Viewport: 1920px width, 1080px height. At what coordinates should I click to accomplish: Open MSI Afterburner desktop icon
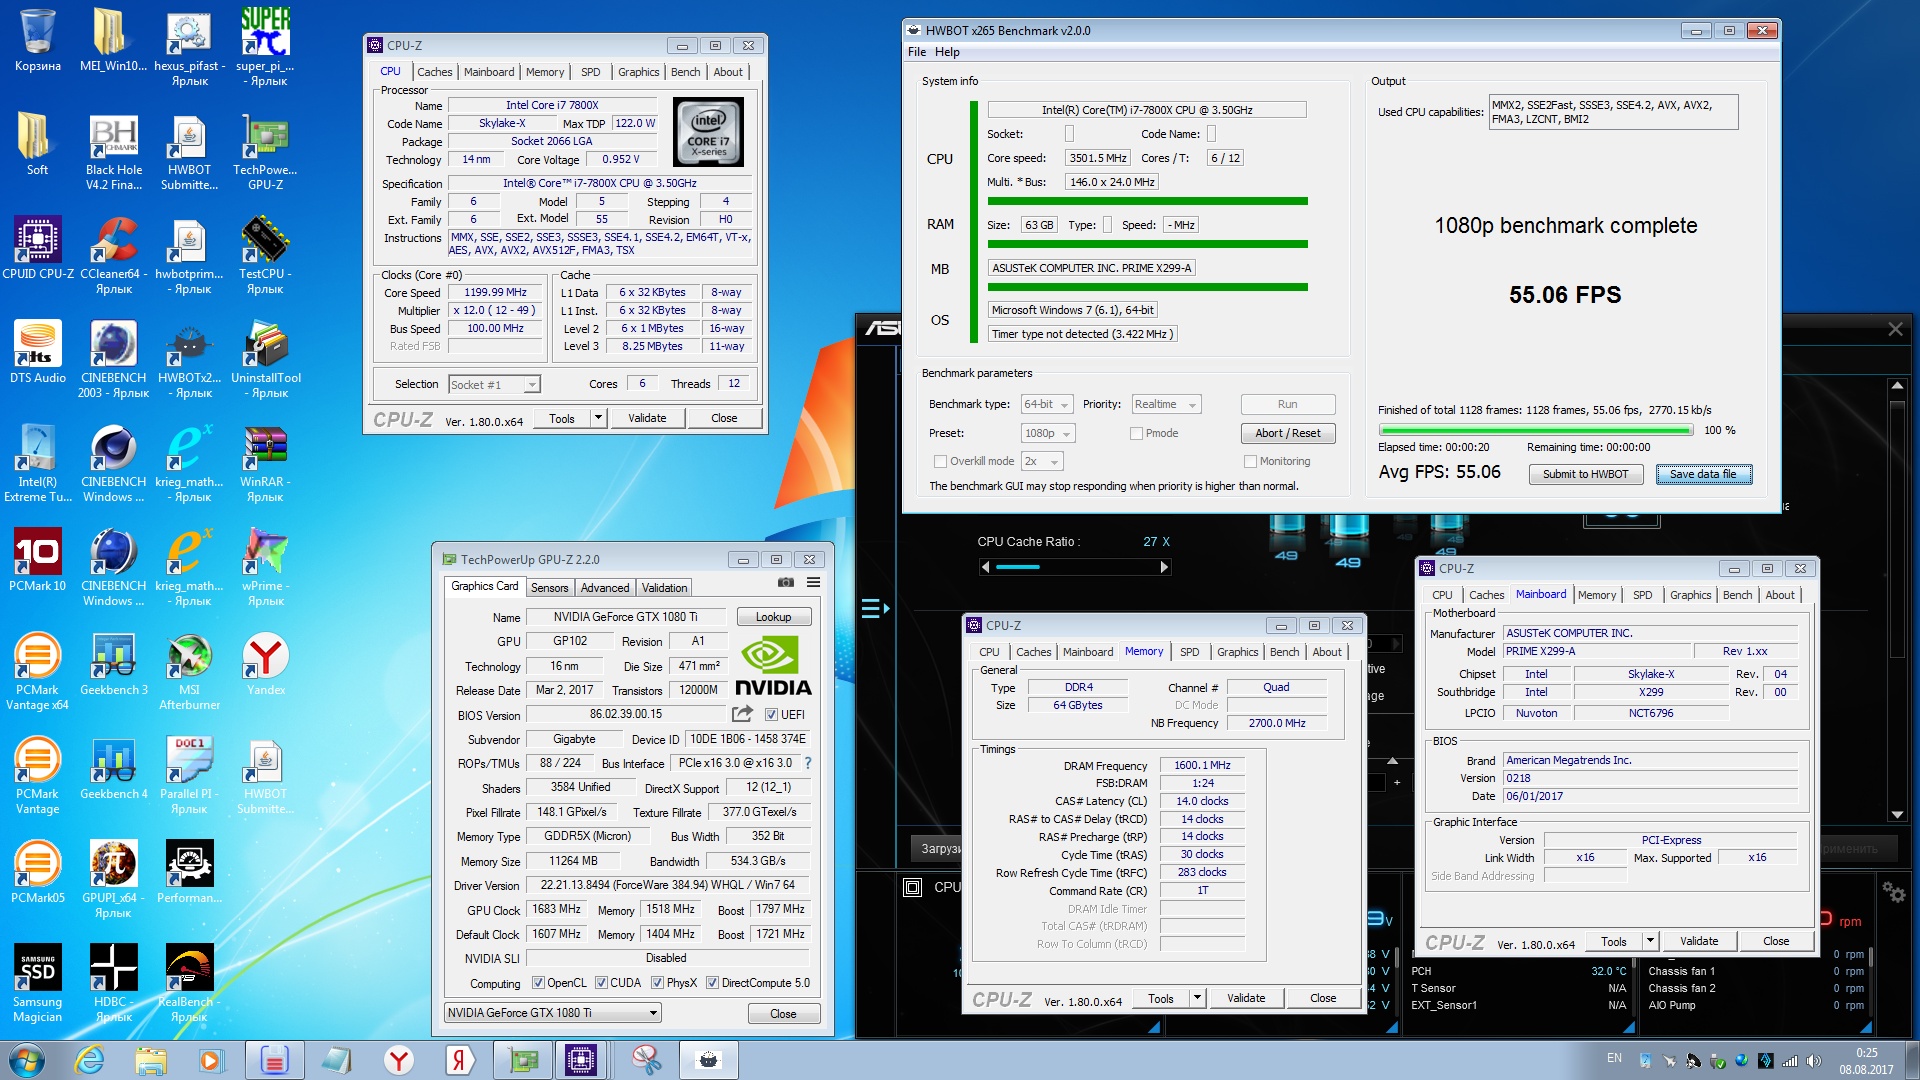189,670
